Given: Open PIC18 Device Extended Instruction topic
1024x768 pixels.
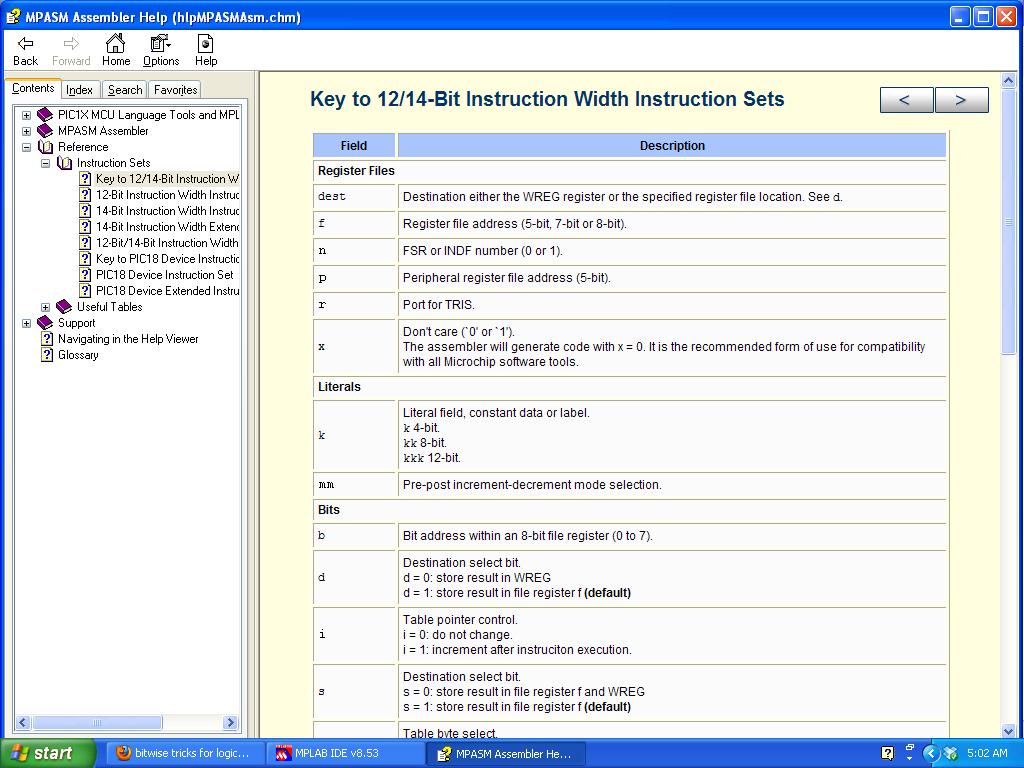Looking at the screenshot, I should 167,291.
